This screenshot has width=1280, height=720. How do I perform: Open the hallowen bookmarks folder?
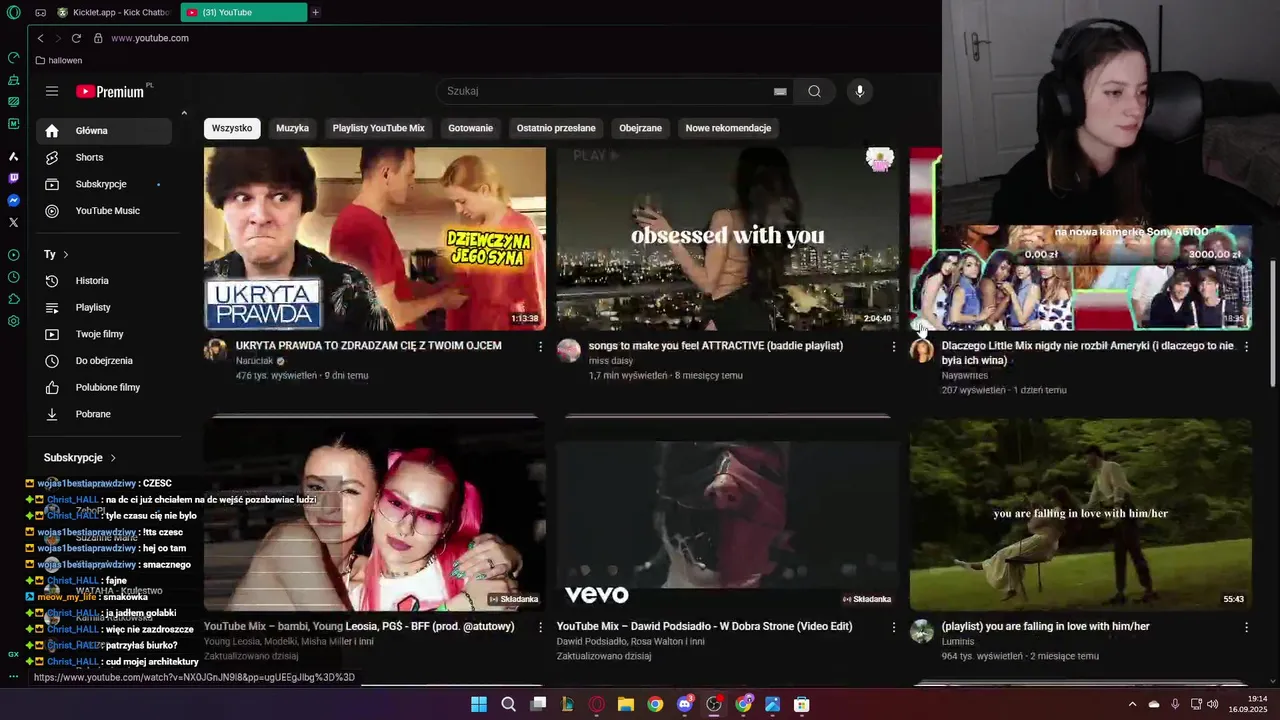(59, 60)
